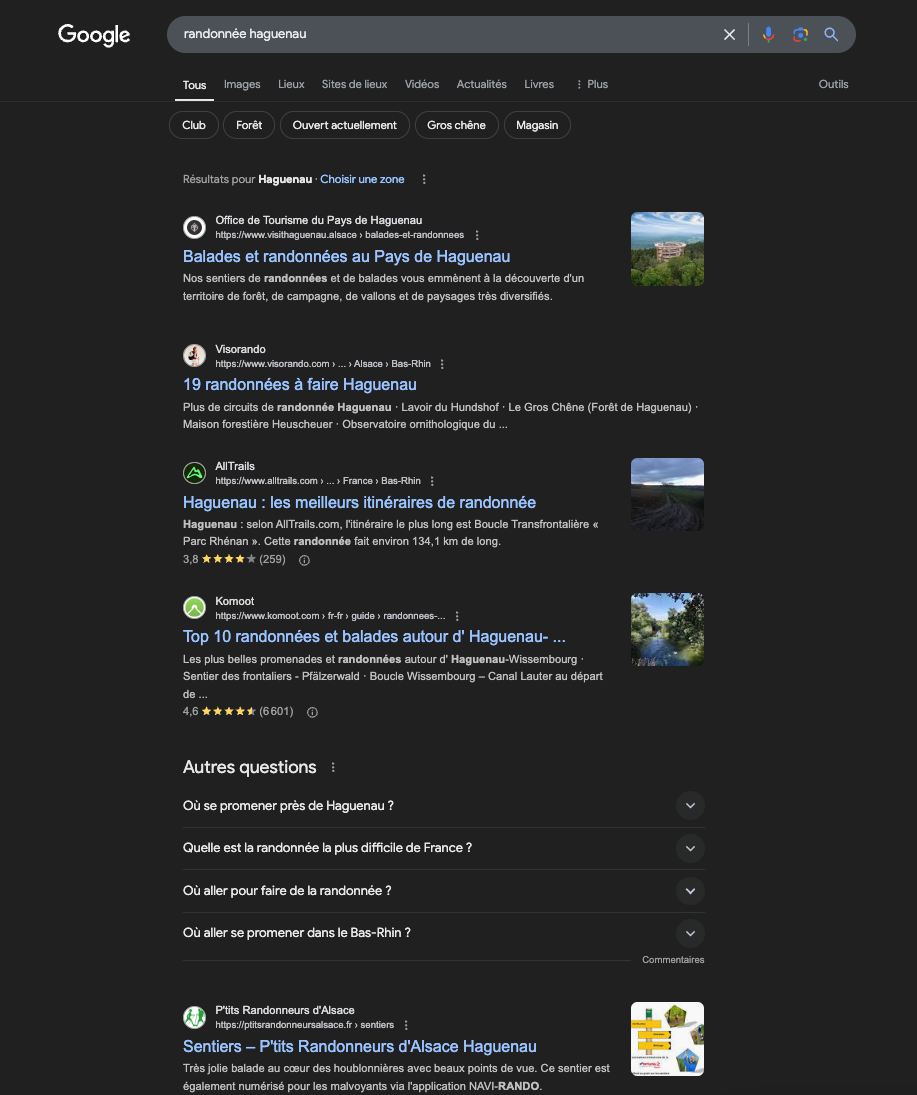Switch to the Livres tab

[x=539, y=84]
